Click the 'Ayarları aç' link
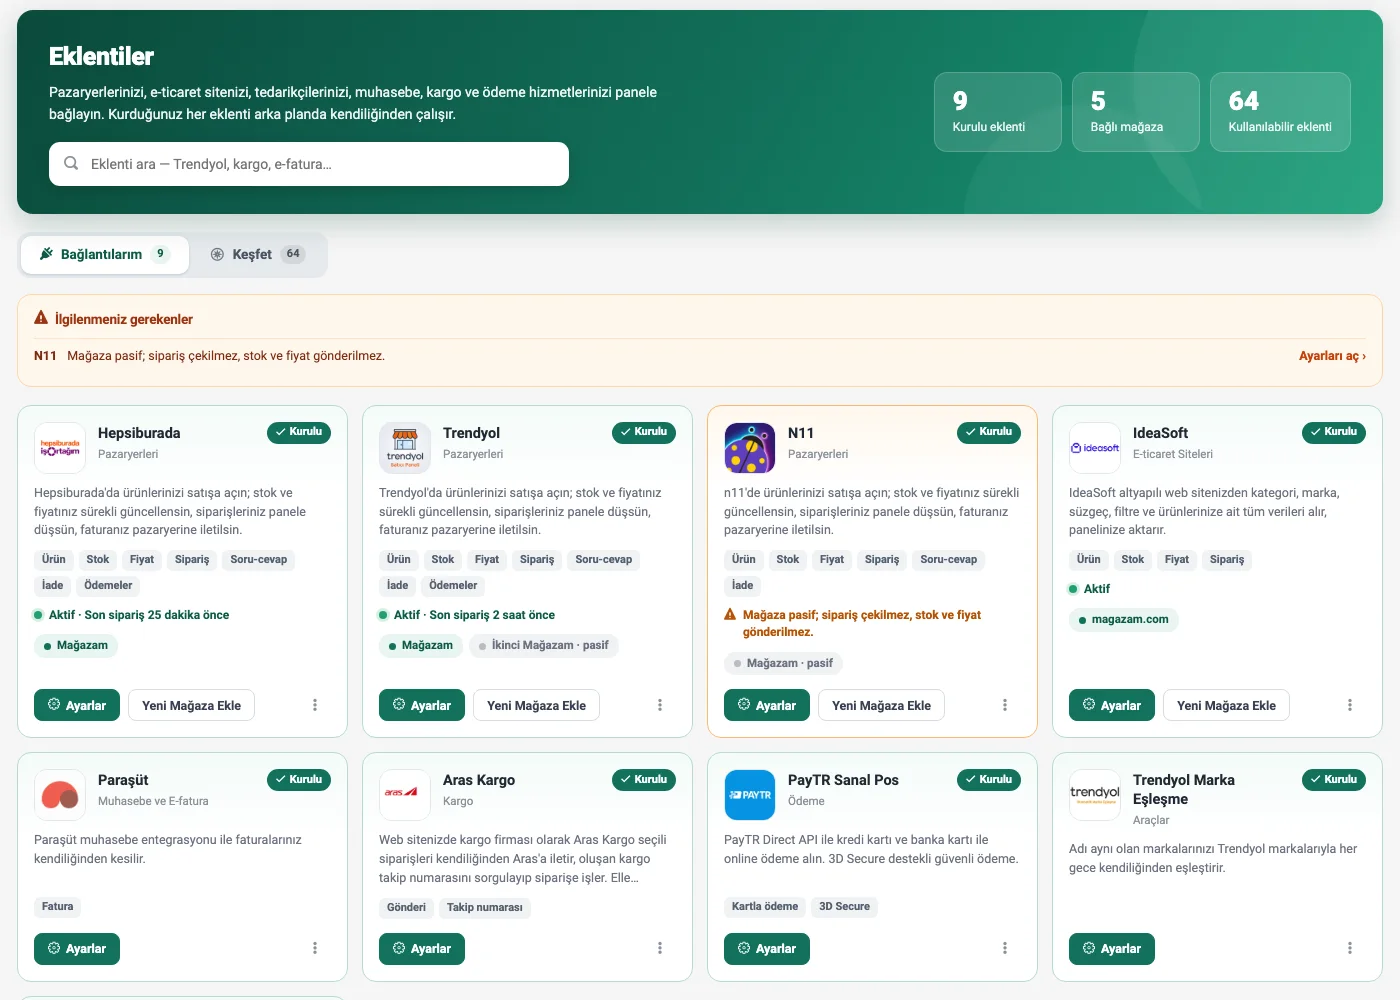The height and width of the screenshot is (1000, 1400). (1332, 356)
